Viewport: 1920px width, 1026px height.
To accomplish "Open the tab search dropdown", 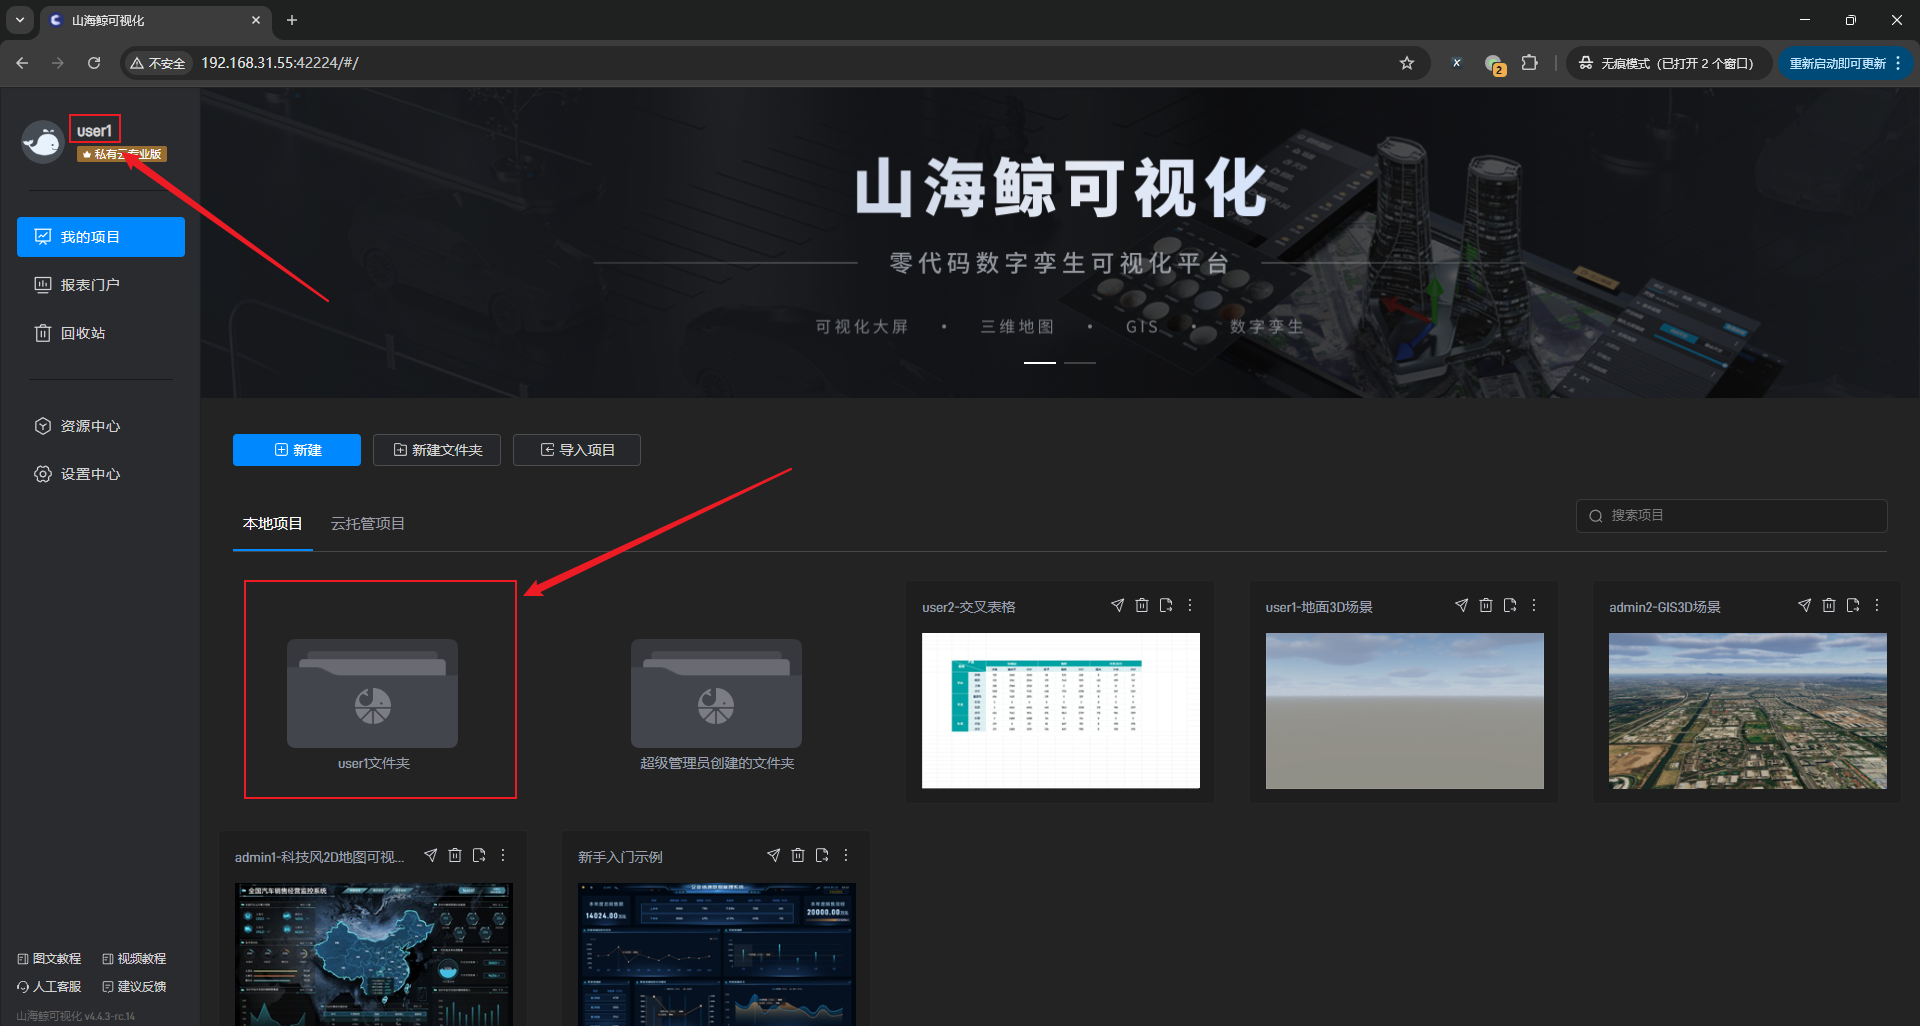I will pyautogui.click(x=20, y=20).
